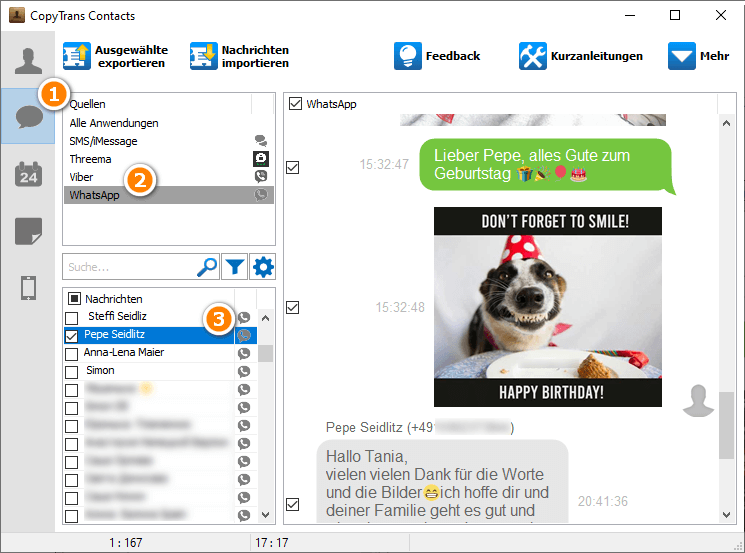Select the Steffi Seidliz conversation
Screen dimensions: 745x553
click(x=117, y=316)
